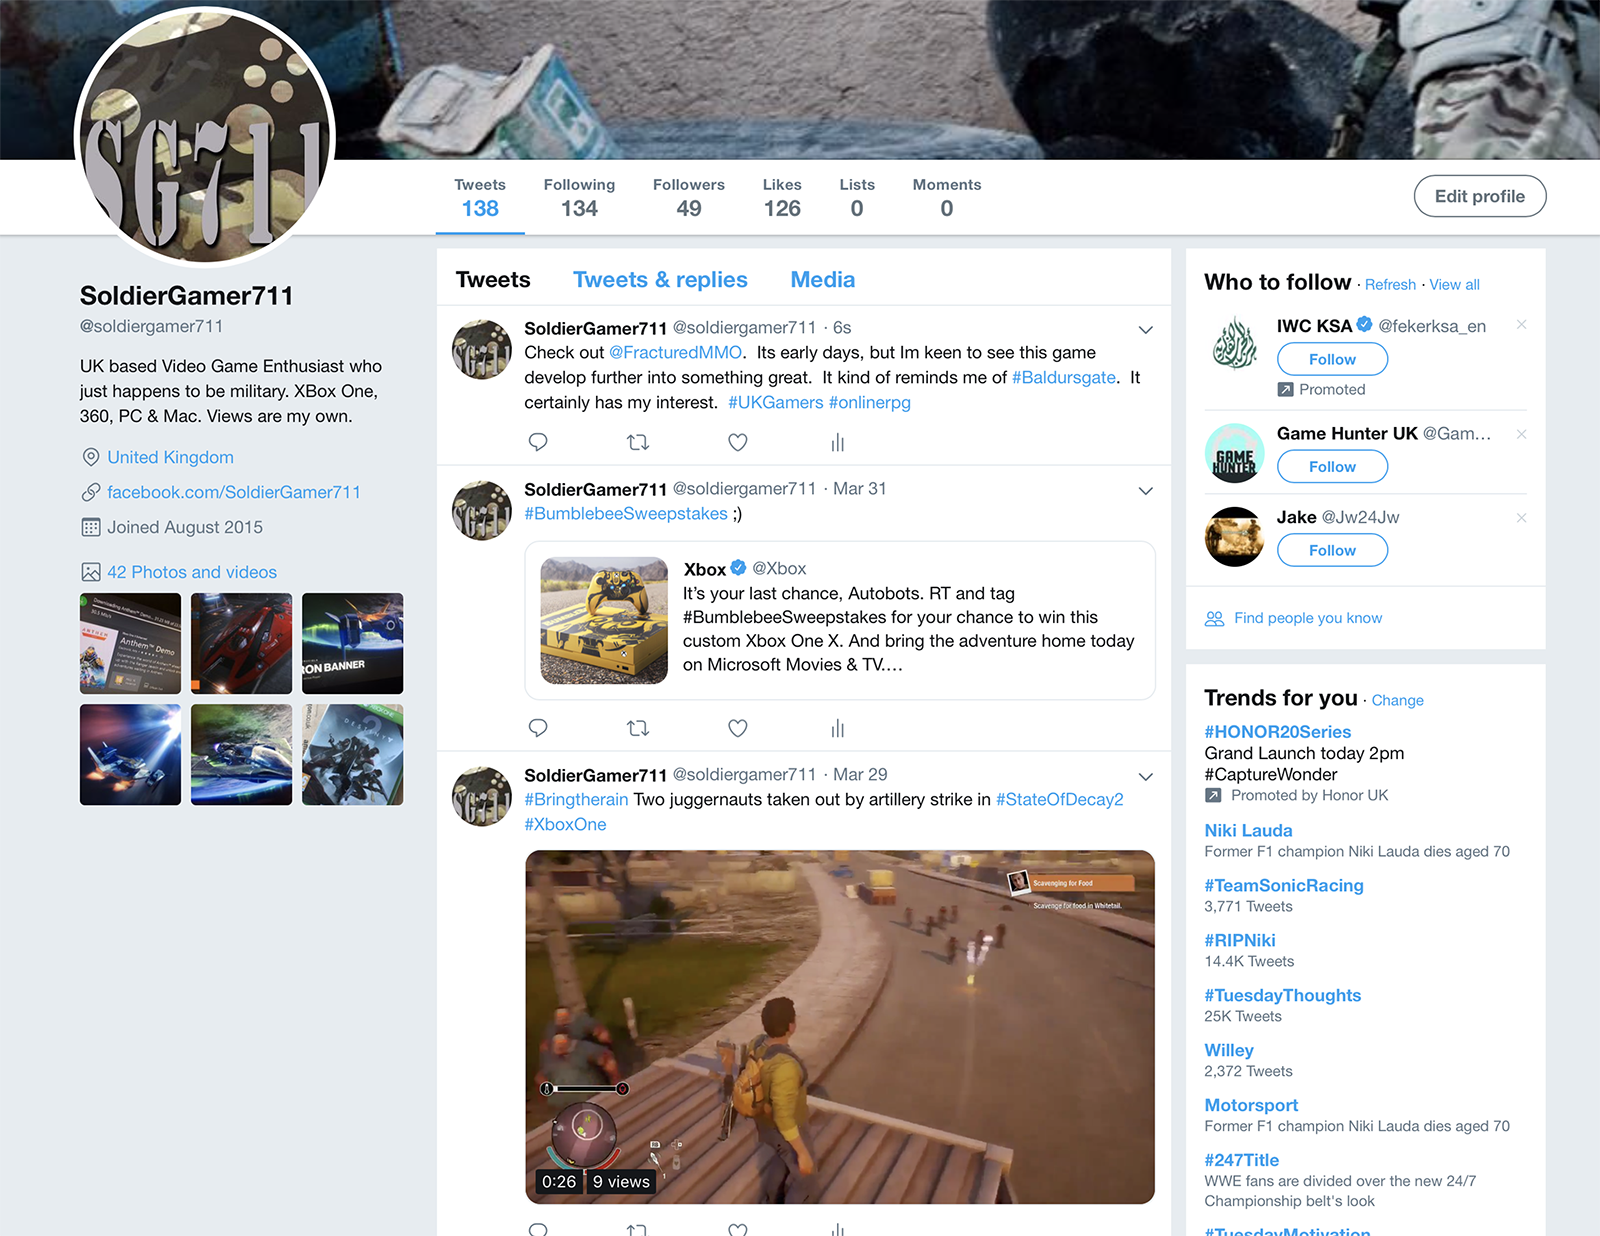
Task: Expand options menu on the 6s tweet
Action: click(1146, 330)
